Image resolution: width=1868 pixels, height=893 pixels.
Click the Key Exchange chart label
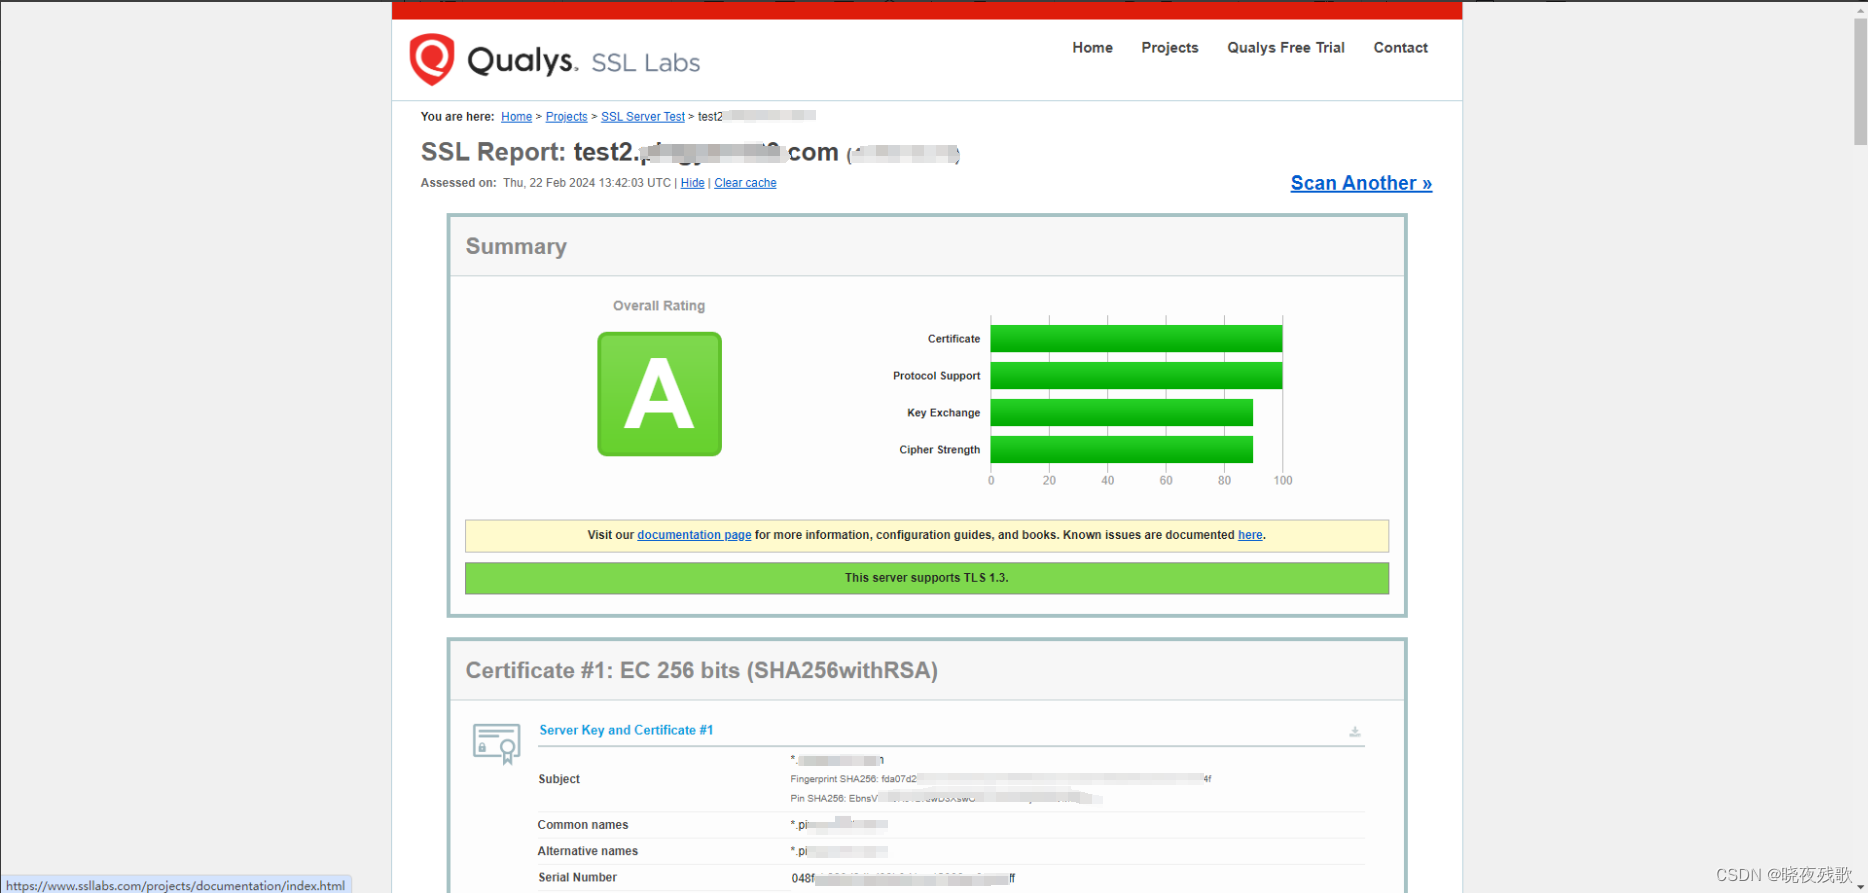[944, 413]
